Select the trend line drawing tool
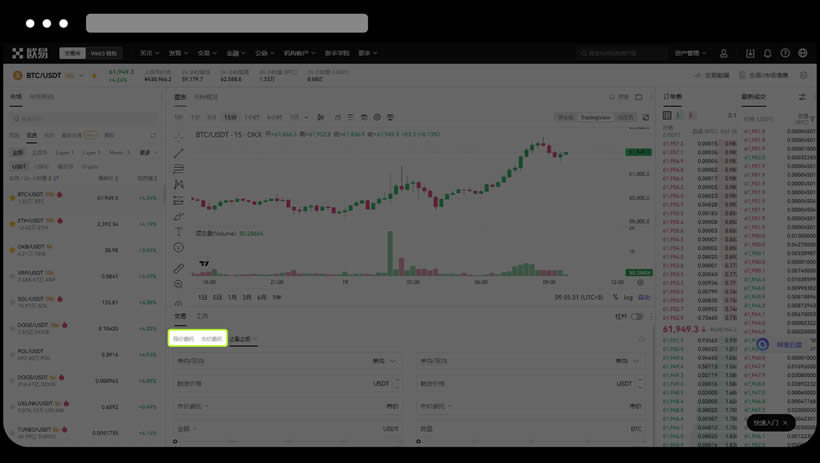Viewport: 820px width, 463px height. pyautogui.click(x=179, y=153)
